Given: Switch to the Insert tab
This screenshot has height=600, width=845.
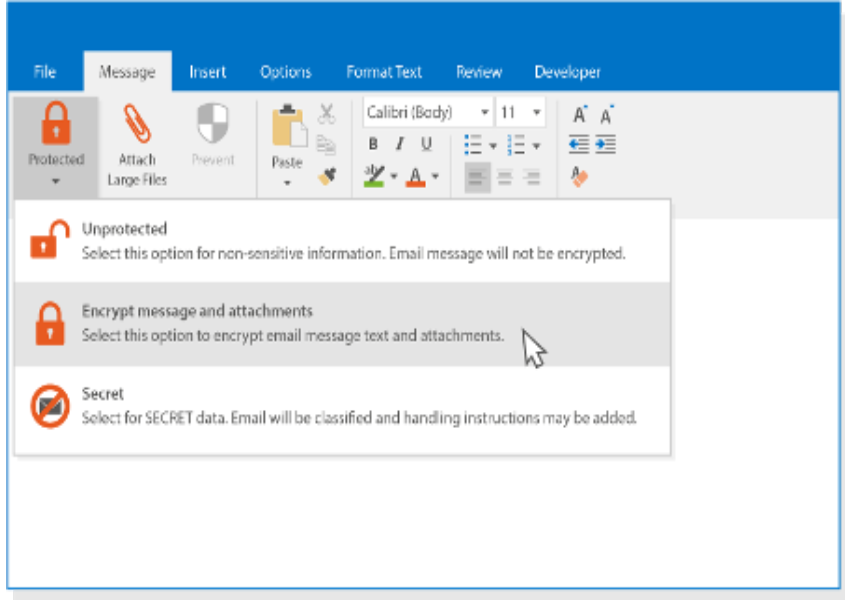Looking at the screenshot, I should [207, 72].
